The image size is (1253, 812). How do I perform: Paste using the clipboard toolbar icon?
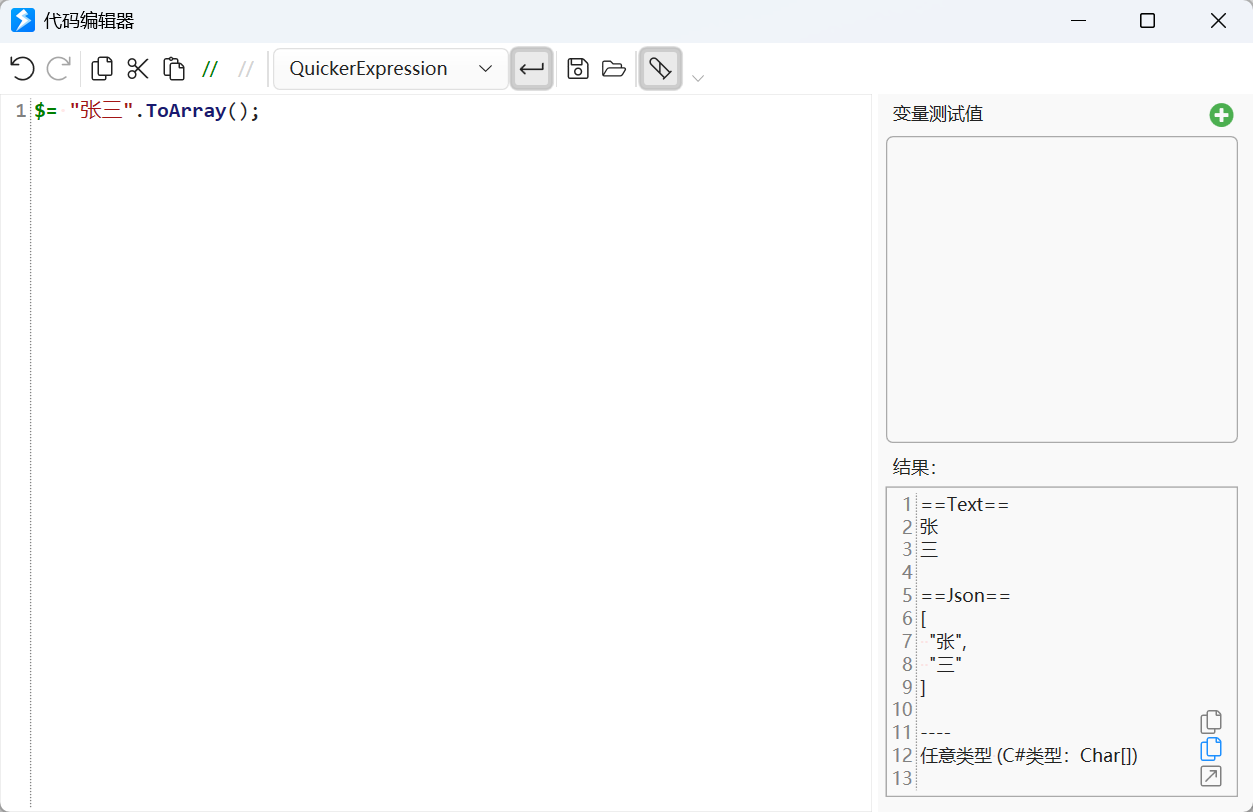coord(174,69)
